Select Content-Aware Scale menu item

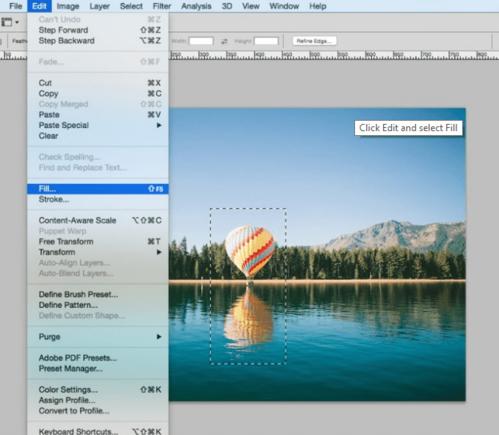98,220
